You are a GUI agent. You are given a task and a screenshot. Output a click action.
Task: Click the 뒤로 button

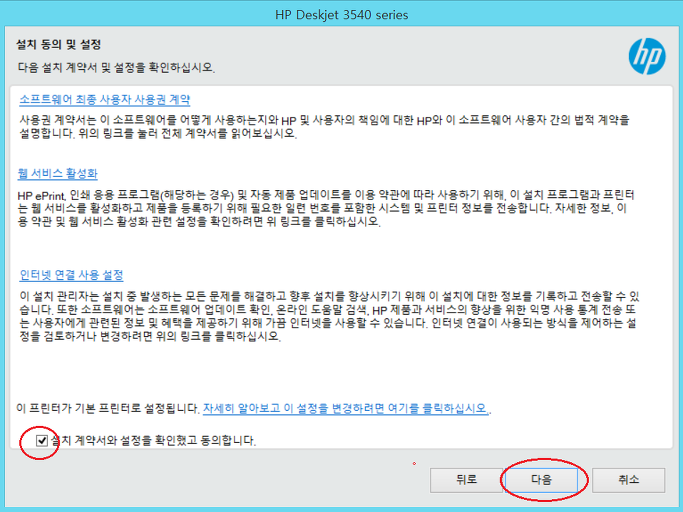[467, 480]
